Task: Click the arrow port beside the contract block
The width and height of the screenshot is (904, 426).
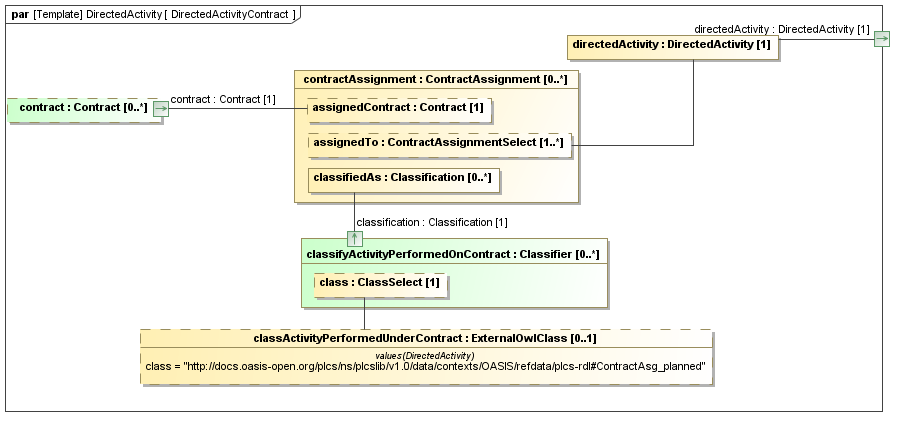Action: point(160,109)
